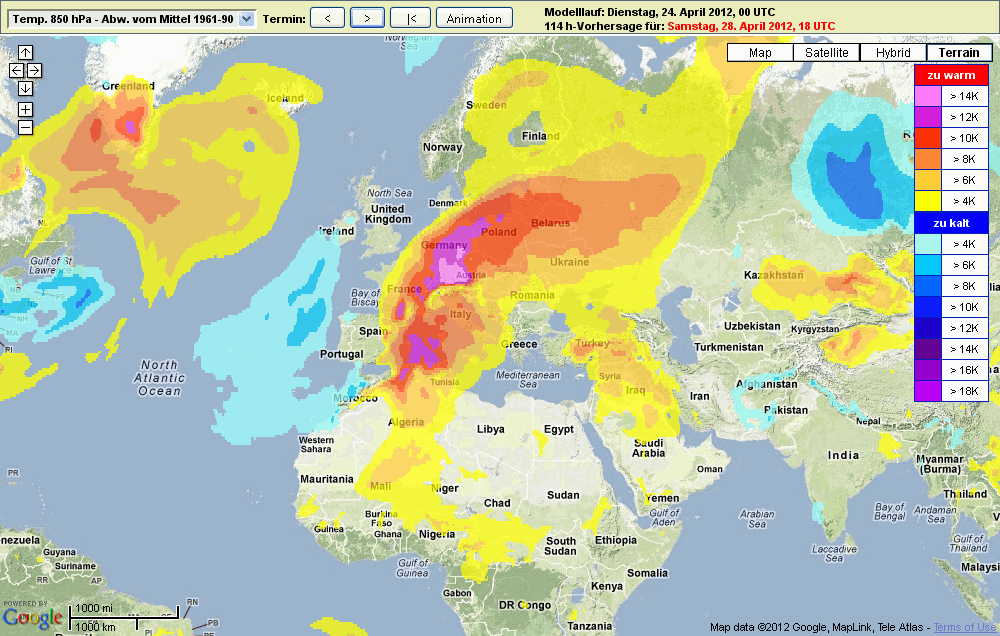Click the cold > 12K legend swatch
Viewport: 1000px width, 636px height.
coord(928,329)
